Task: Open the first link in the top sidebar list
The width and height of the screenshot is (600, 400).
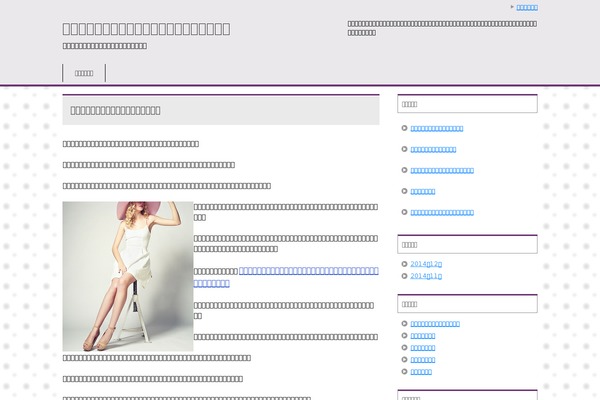Action: point(437,128)
